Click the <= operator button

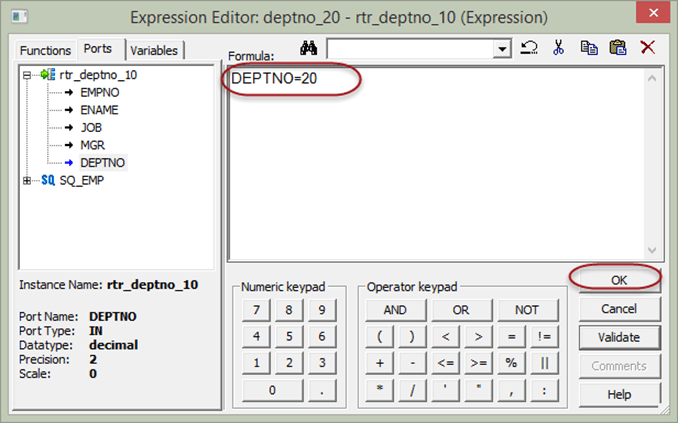445,363
